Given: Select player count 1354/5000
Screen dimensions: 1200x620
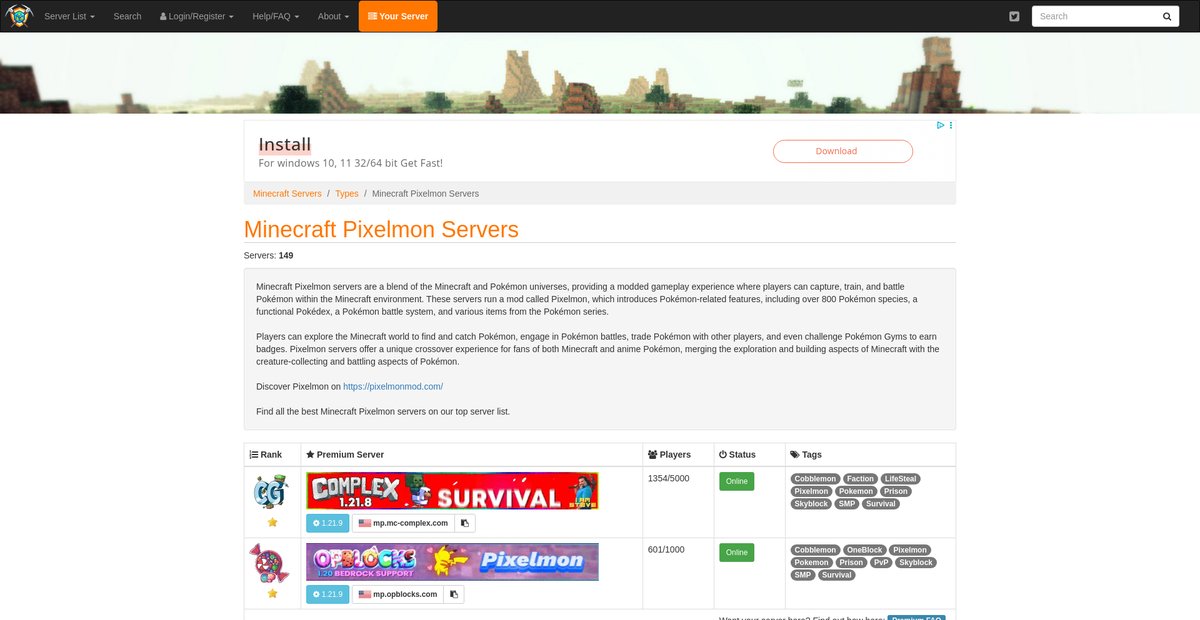Looking at the screenshot, I should 669,479.
